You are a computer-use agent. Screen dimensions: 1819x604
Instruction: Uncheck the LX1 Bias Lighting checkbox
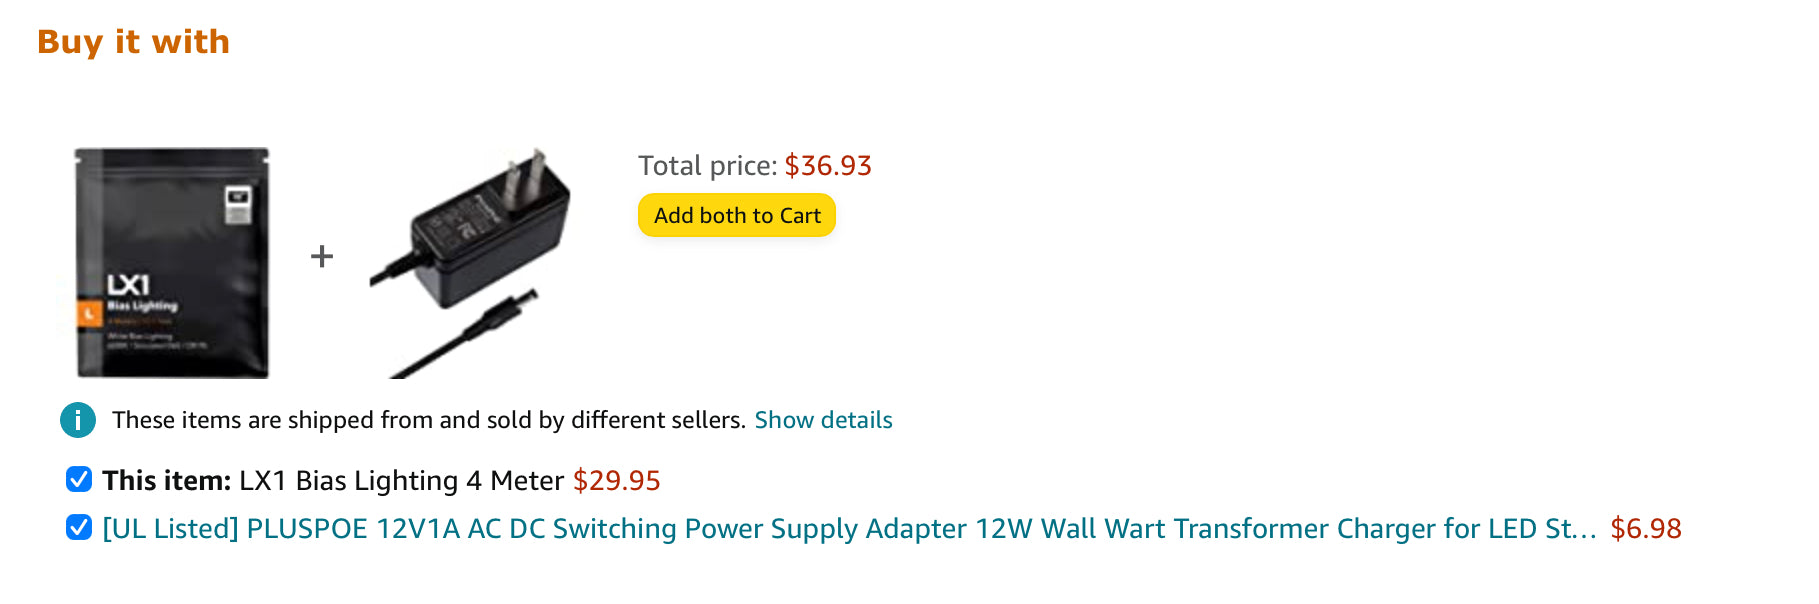(79, 479)
